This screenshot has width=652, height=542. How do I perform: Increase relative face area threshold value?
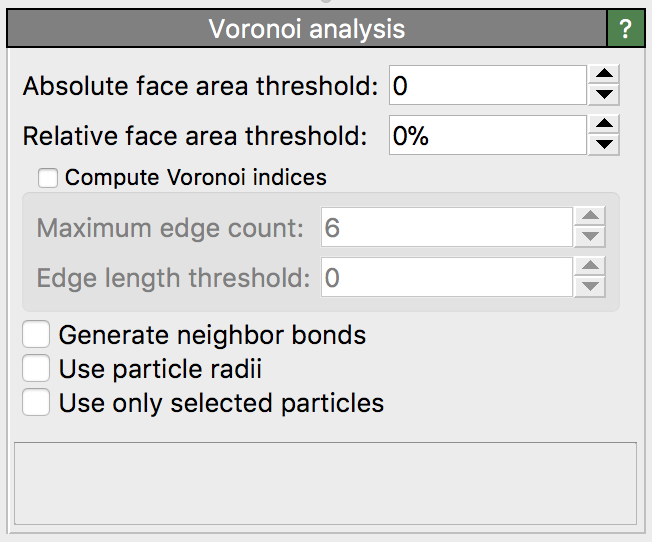(x=603, y=126)
